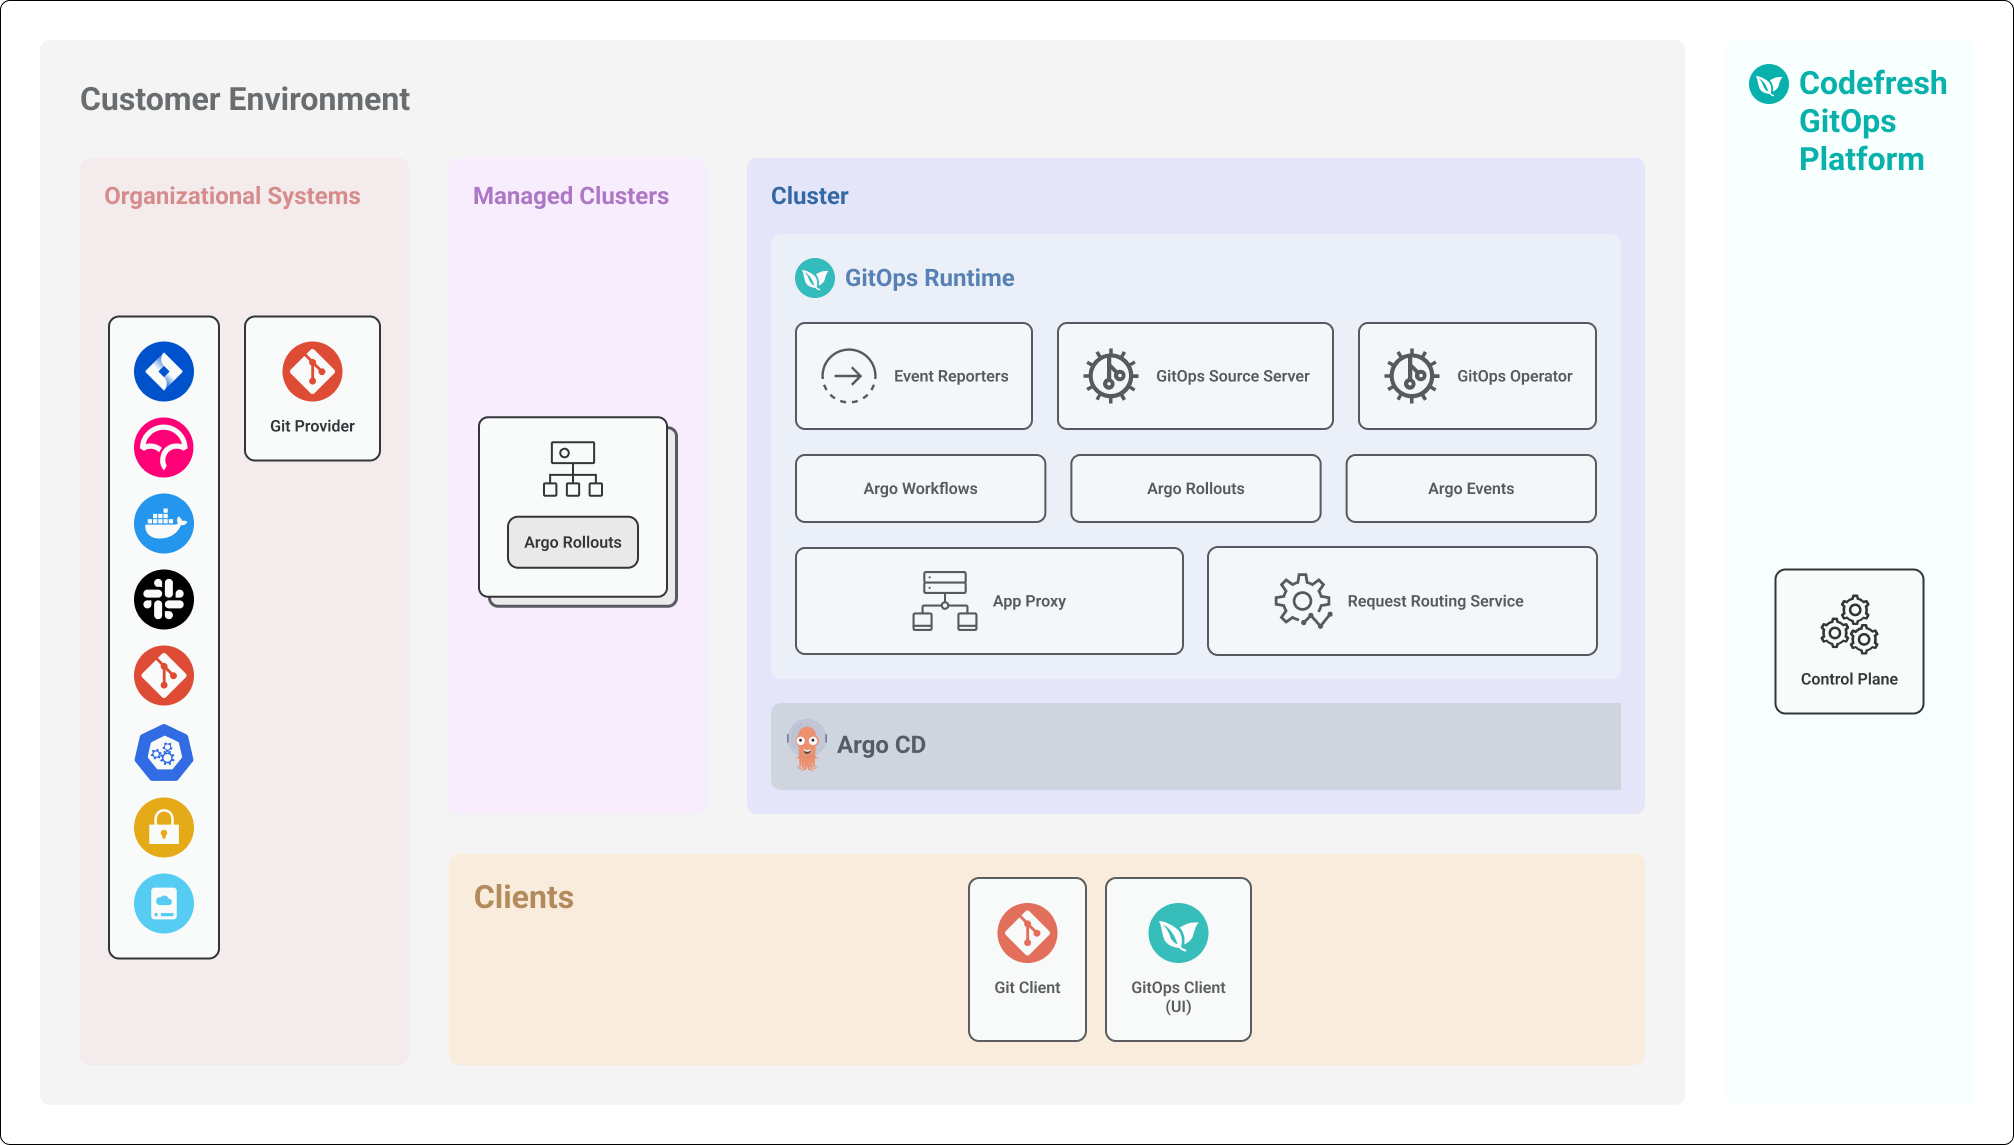Screen dimensions: 2014x1145
Task: Click the Argo CD octopus mascot icon
Action: click(x=807, y=745)
